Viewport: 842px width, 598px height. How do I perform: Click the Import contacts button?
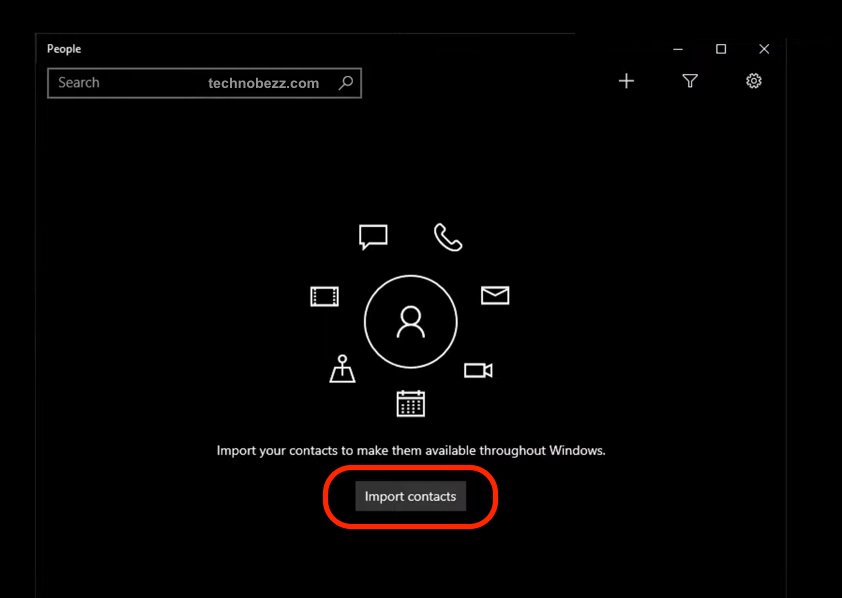410,496
